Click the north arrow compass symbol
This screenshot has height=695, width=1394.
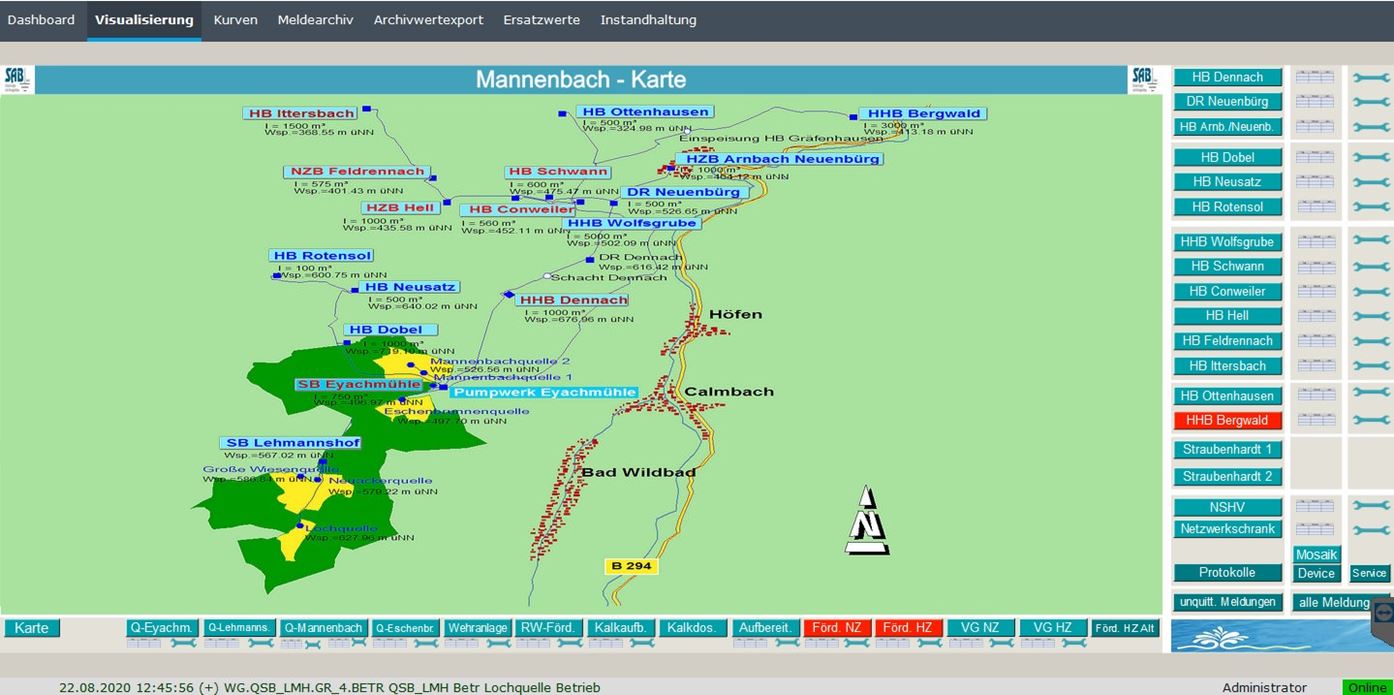tap(866, 521)
